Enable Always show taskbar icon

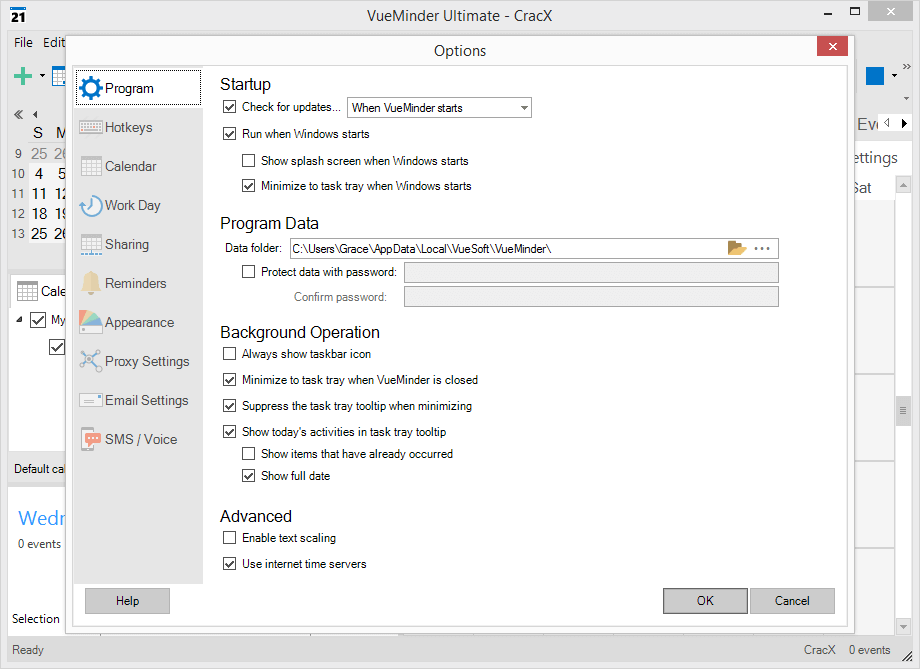(229, 354)
